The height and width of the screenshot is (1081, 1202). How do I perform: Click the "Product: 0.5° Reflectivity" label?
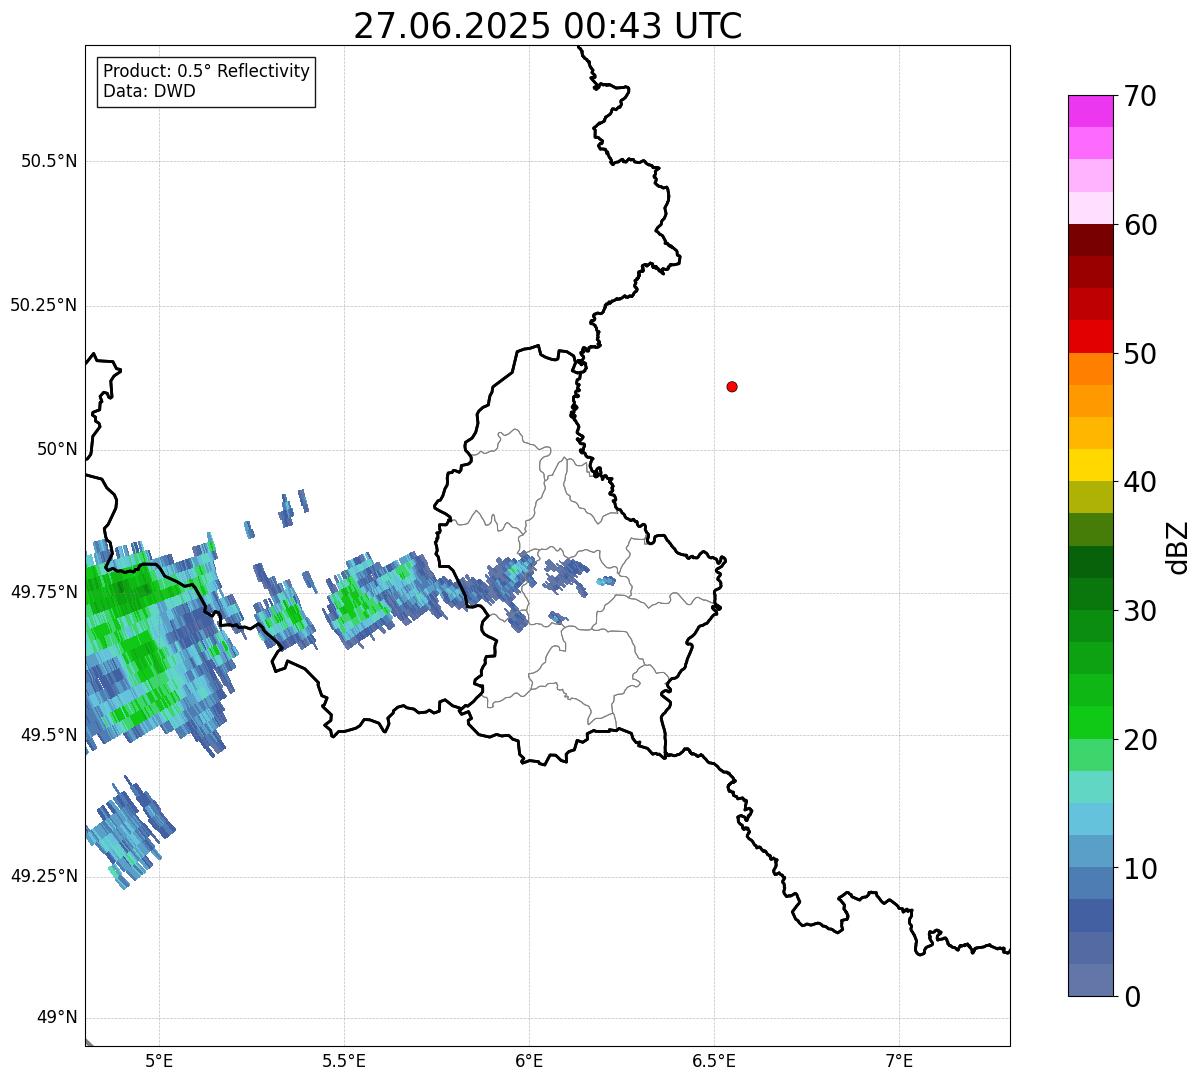pyautogui.click(x=207, y=71)
